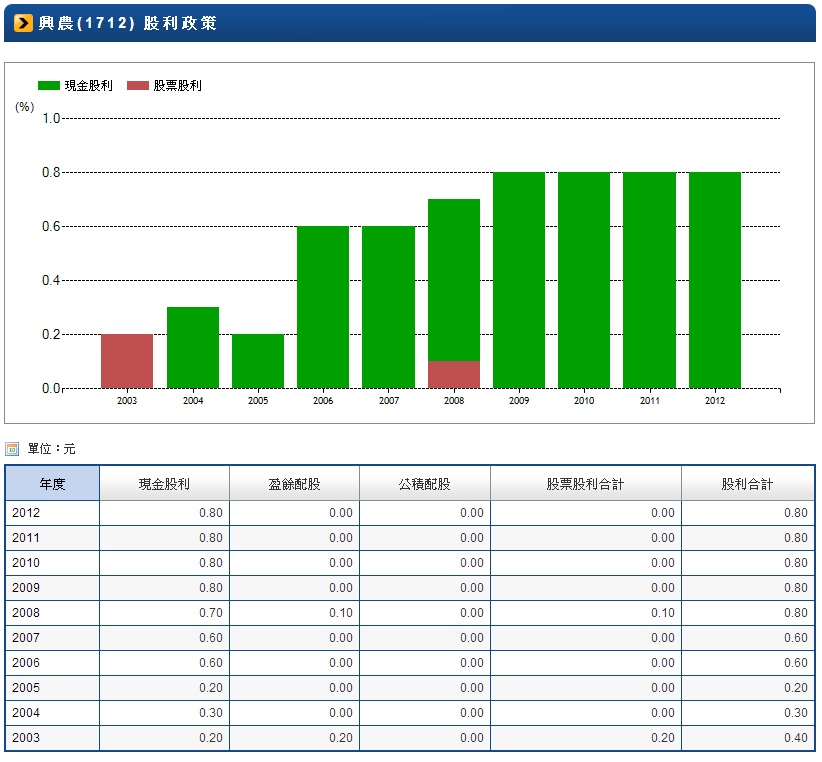Screen dimensions: 822x762
Task: Click the 現金股利 legend label text
Action: tap(89, 85)
